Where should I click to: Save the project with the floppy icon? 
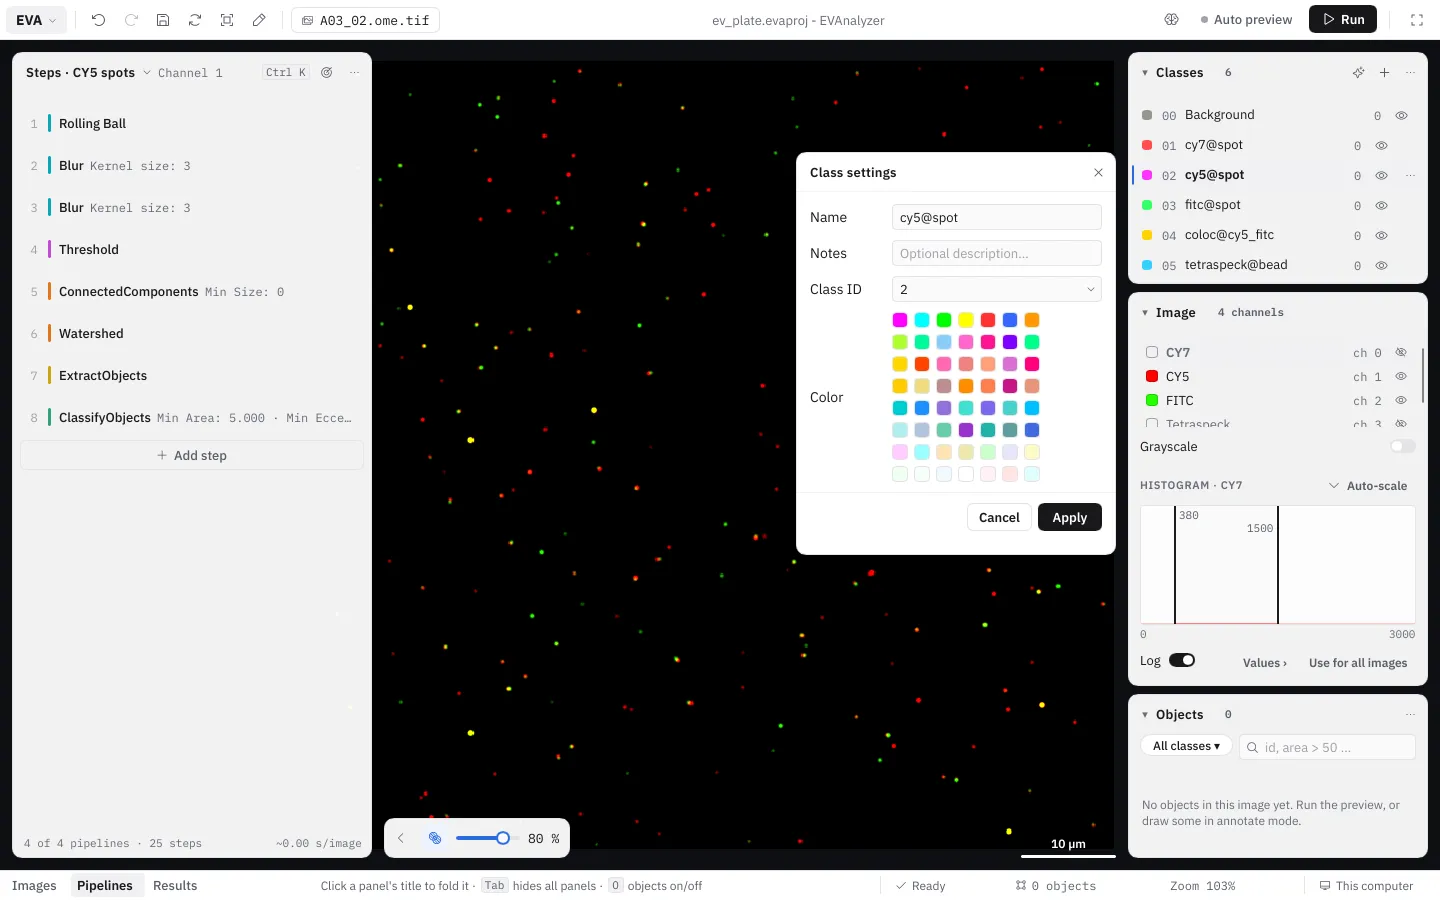[x=163, y=20]
